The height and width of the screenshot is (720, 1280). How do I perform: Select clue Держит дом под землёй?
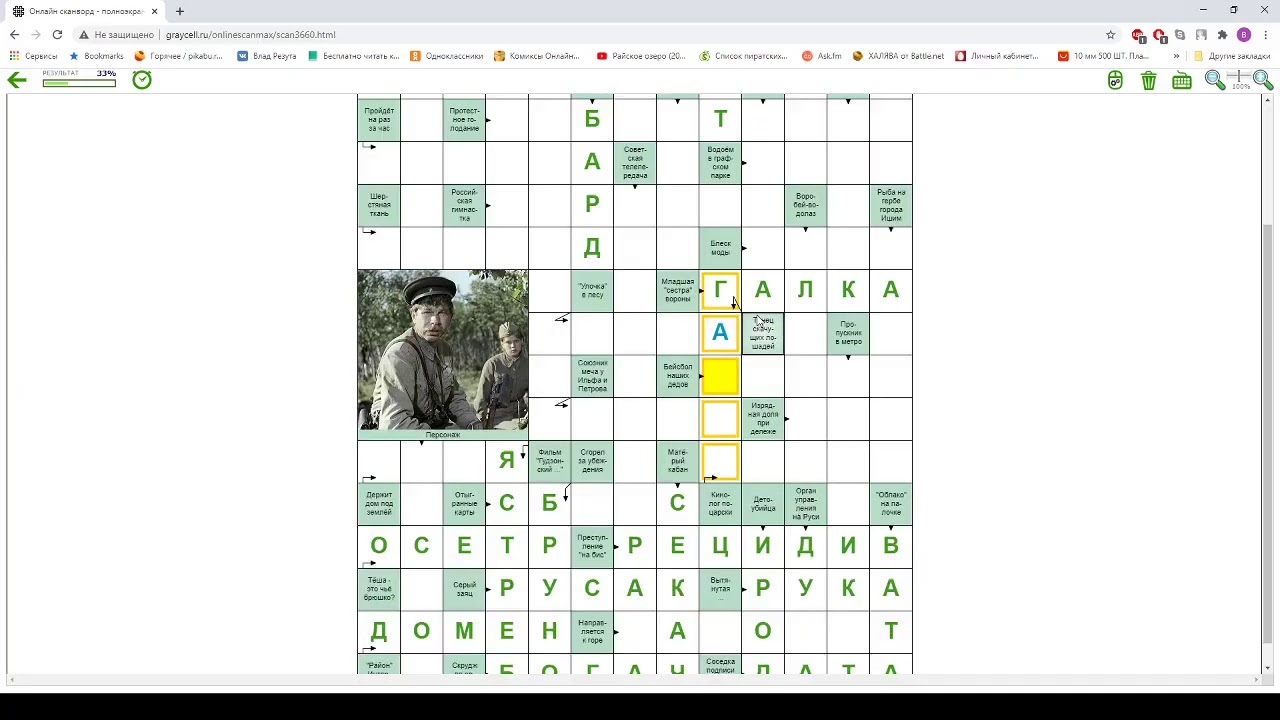379,504
